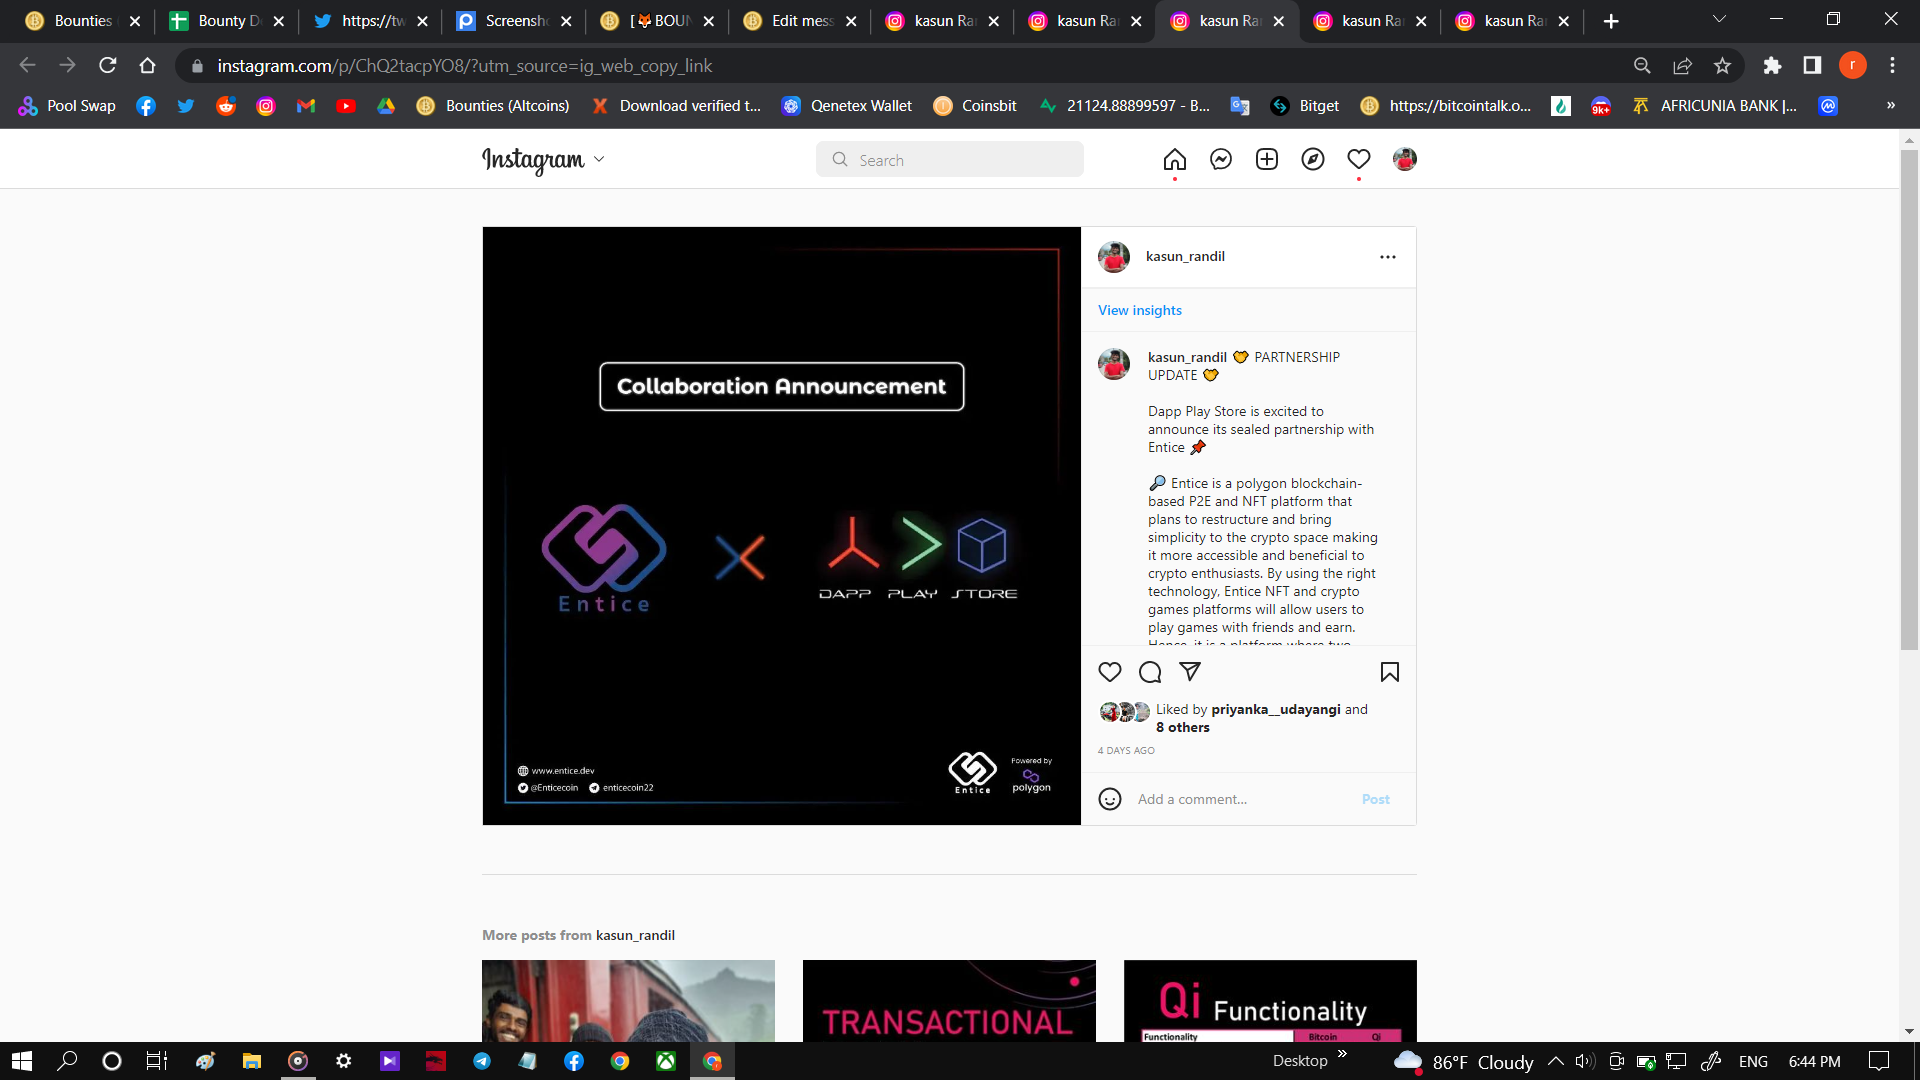Open tab search dropdown arrow
The image size is (1920, 1080).
click(x=1719, y=20)
